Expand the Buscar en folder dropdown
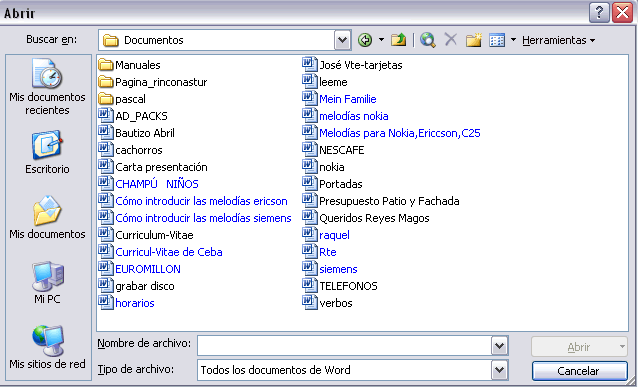The width and height of the screenshot is (638, 387). click(343, 40)
